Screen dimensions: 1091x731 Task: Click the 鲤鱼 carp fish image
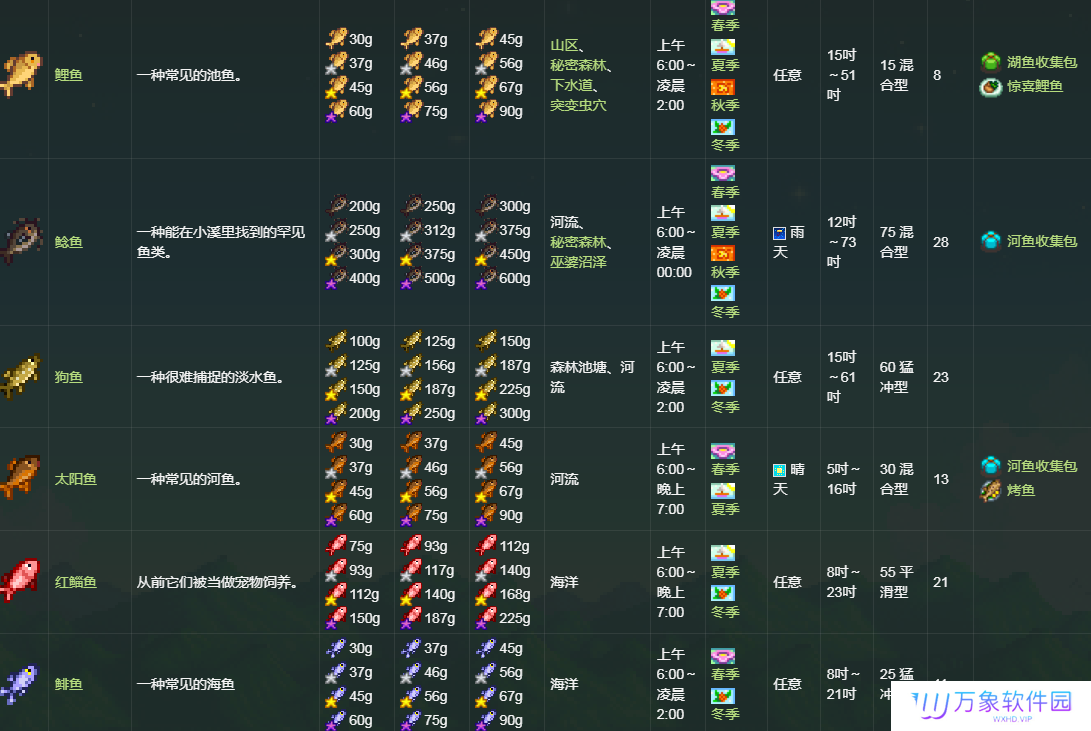coord(22,74)
